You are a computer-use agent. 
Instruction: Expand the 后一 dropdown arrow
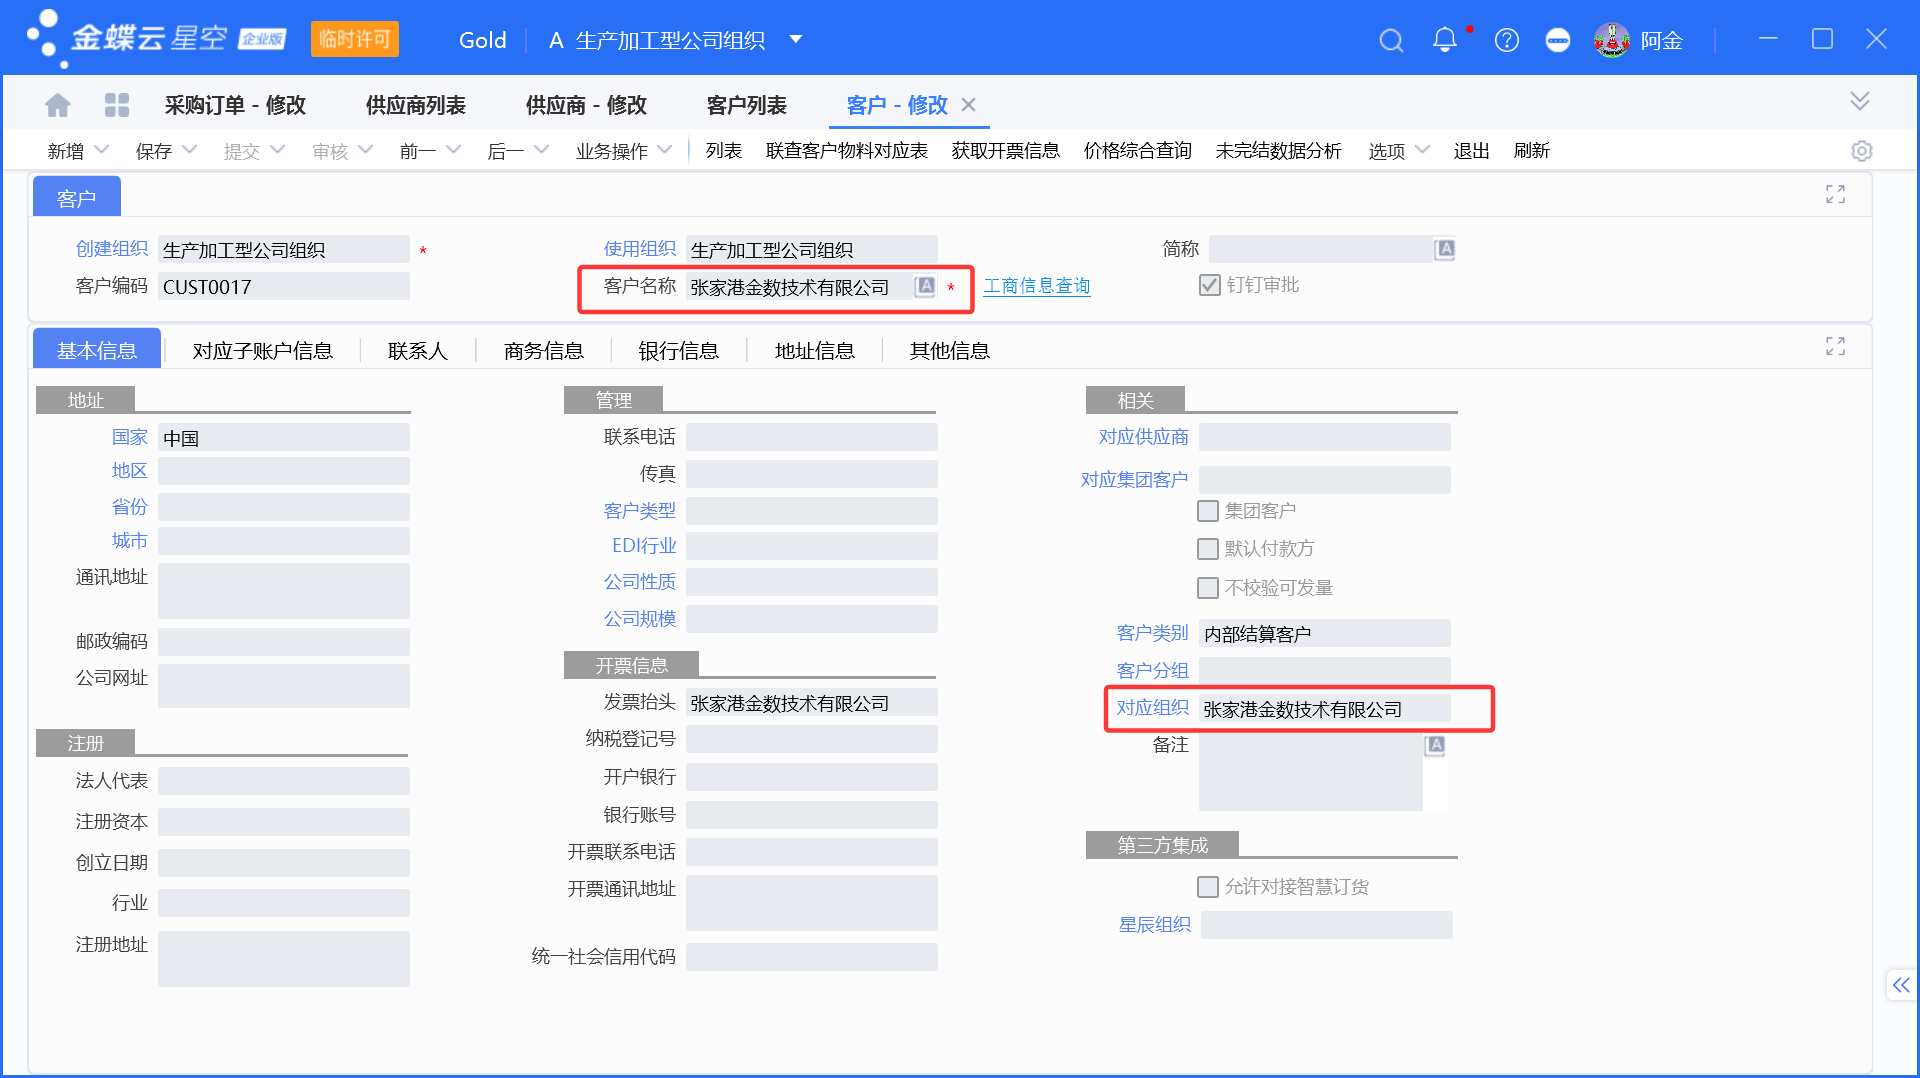541,150
